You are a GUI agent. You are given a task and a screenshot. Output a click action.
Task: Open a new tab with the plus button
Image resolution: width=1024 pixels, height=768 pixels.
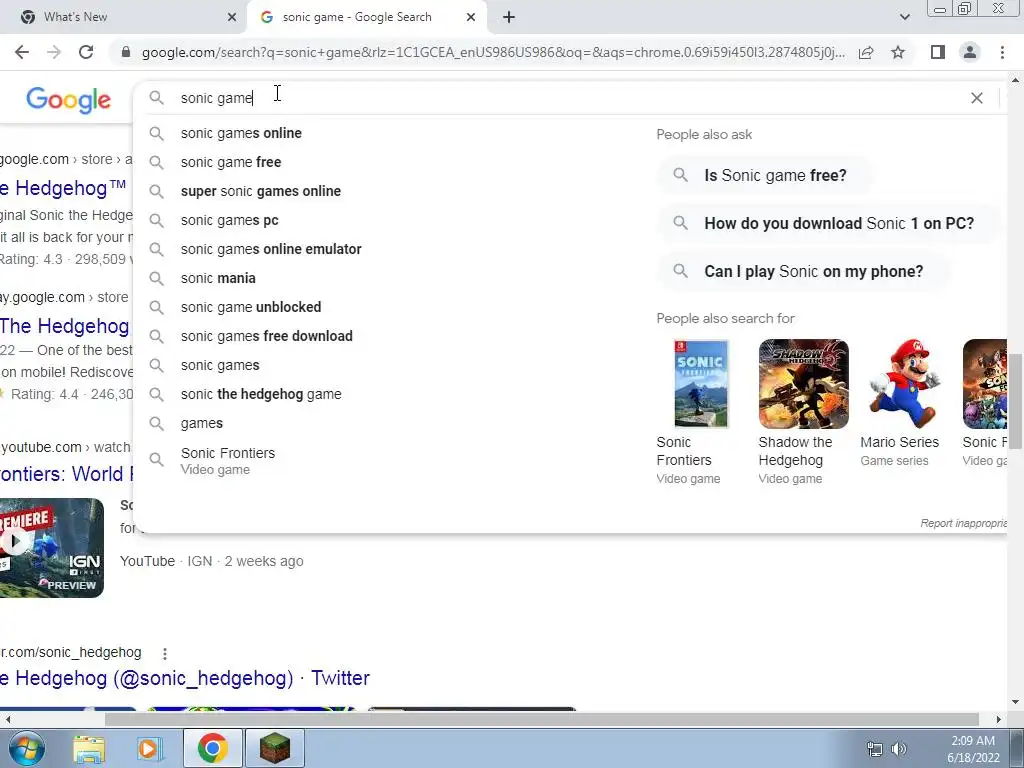coord(509,18)
